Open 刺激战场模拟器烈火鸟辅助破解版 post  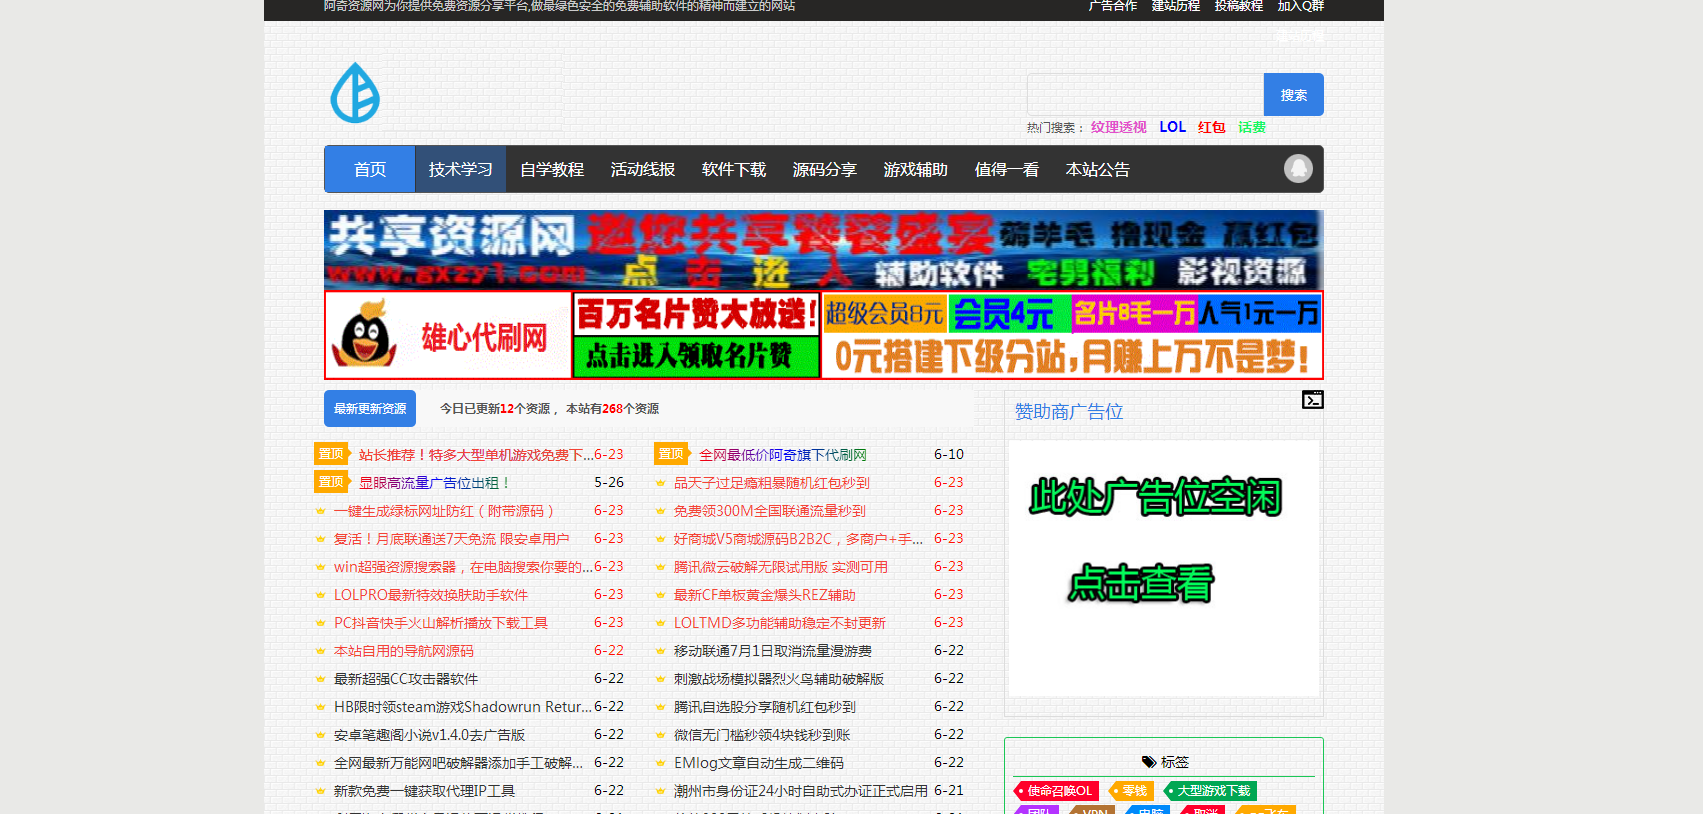[779, 678]
